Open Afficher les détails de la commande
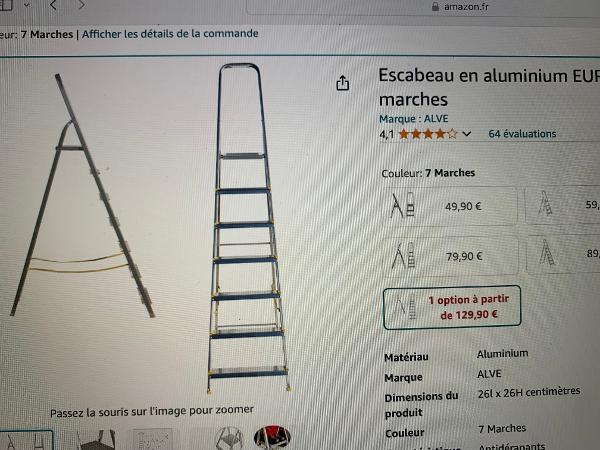600x450 pixels. point(170,34)
